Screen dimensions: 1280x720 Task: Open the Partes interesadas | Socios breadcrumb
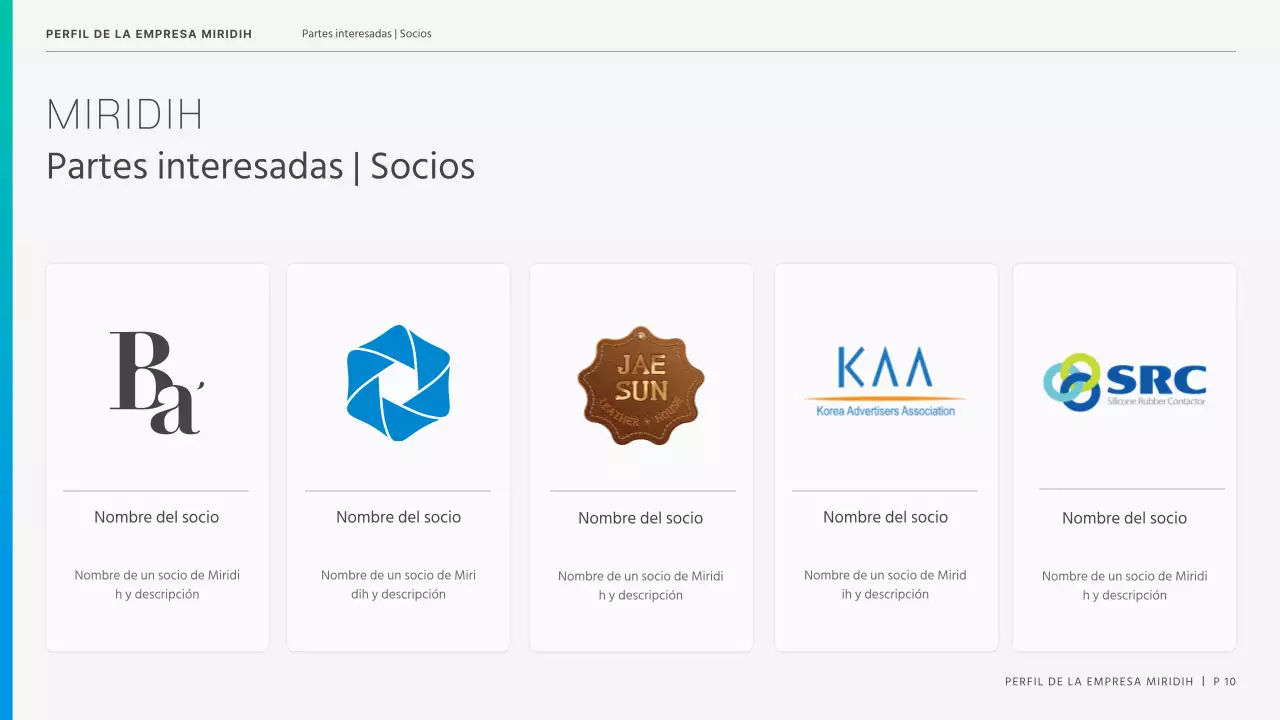pos(366,33)
